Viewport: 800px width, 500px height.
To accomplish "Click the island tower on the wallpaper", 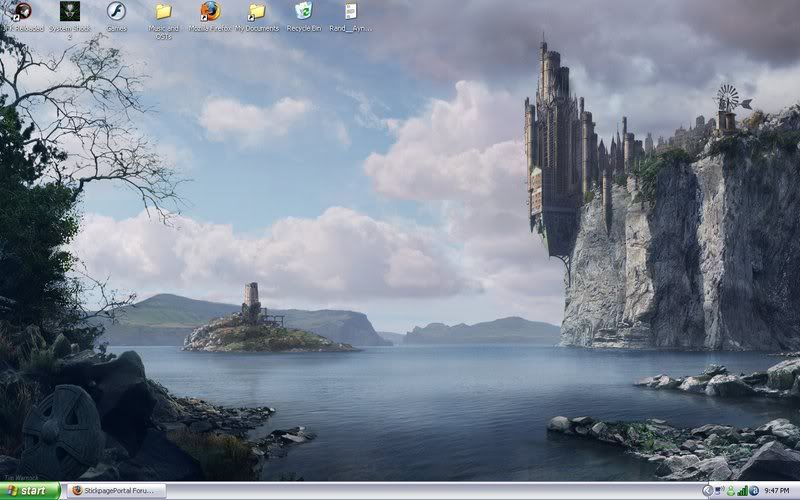I will coord(252,300).
